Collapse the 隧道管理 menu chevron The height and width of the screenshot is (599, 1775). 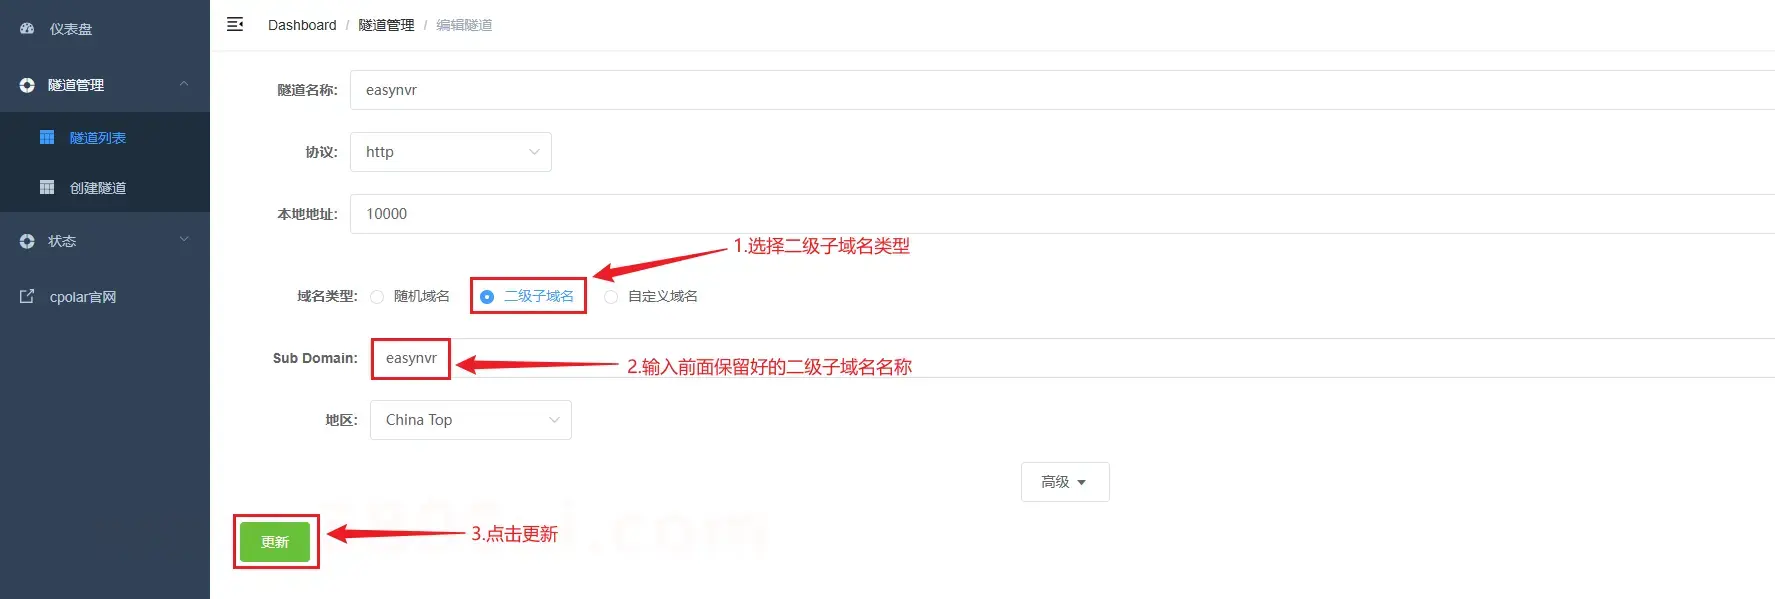pyautogui.click(x=184, y=84)
